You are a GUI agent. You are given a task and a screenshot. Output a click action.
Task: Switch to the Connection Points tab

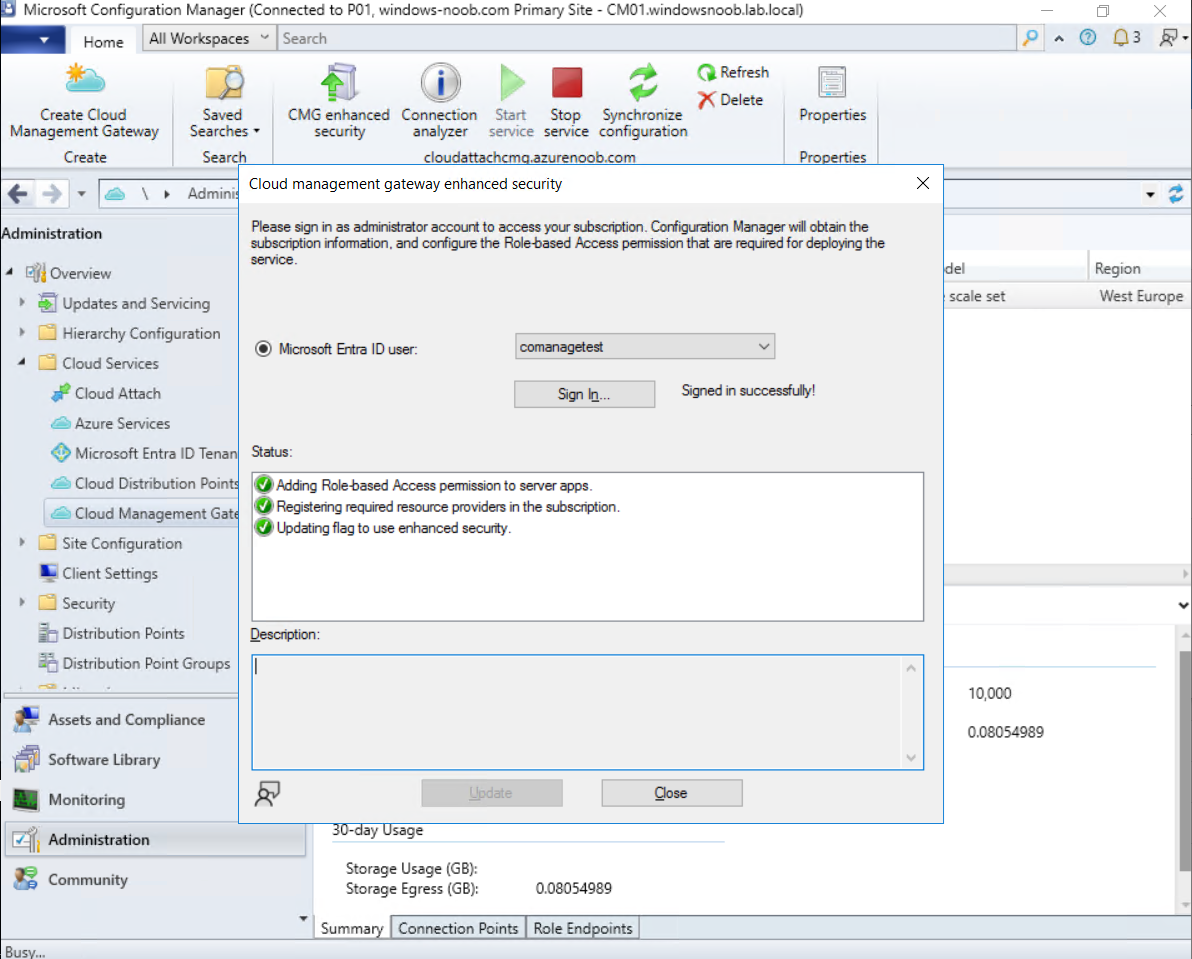click(458, 928)
